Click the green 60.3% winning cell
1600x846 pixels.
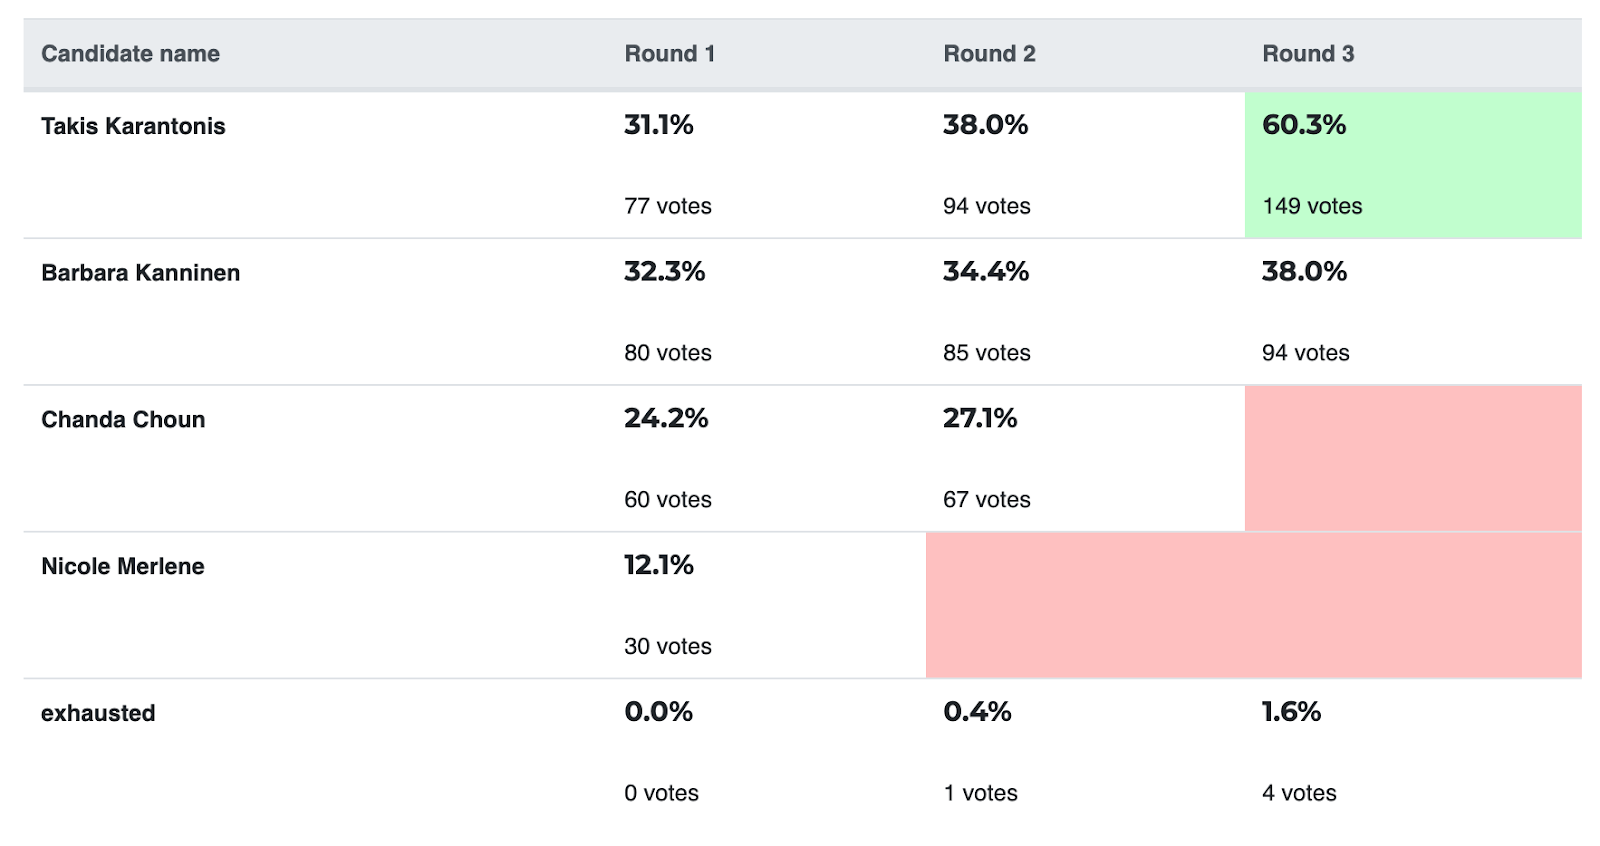tap(1412, 165)
